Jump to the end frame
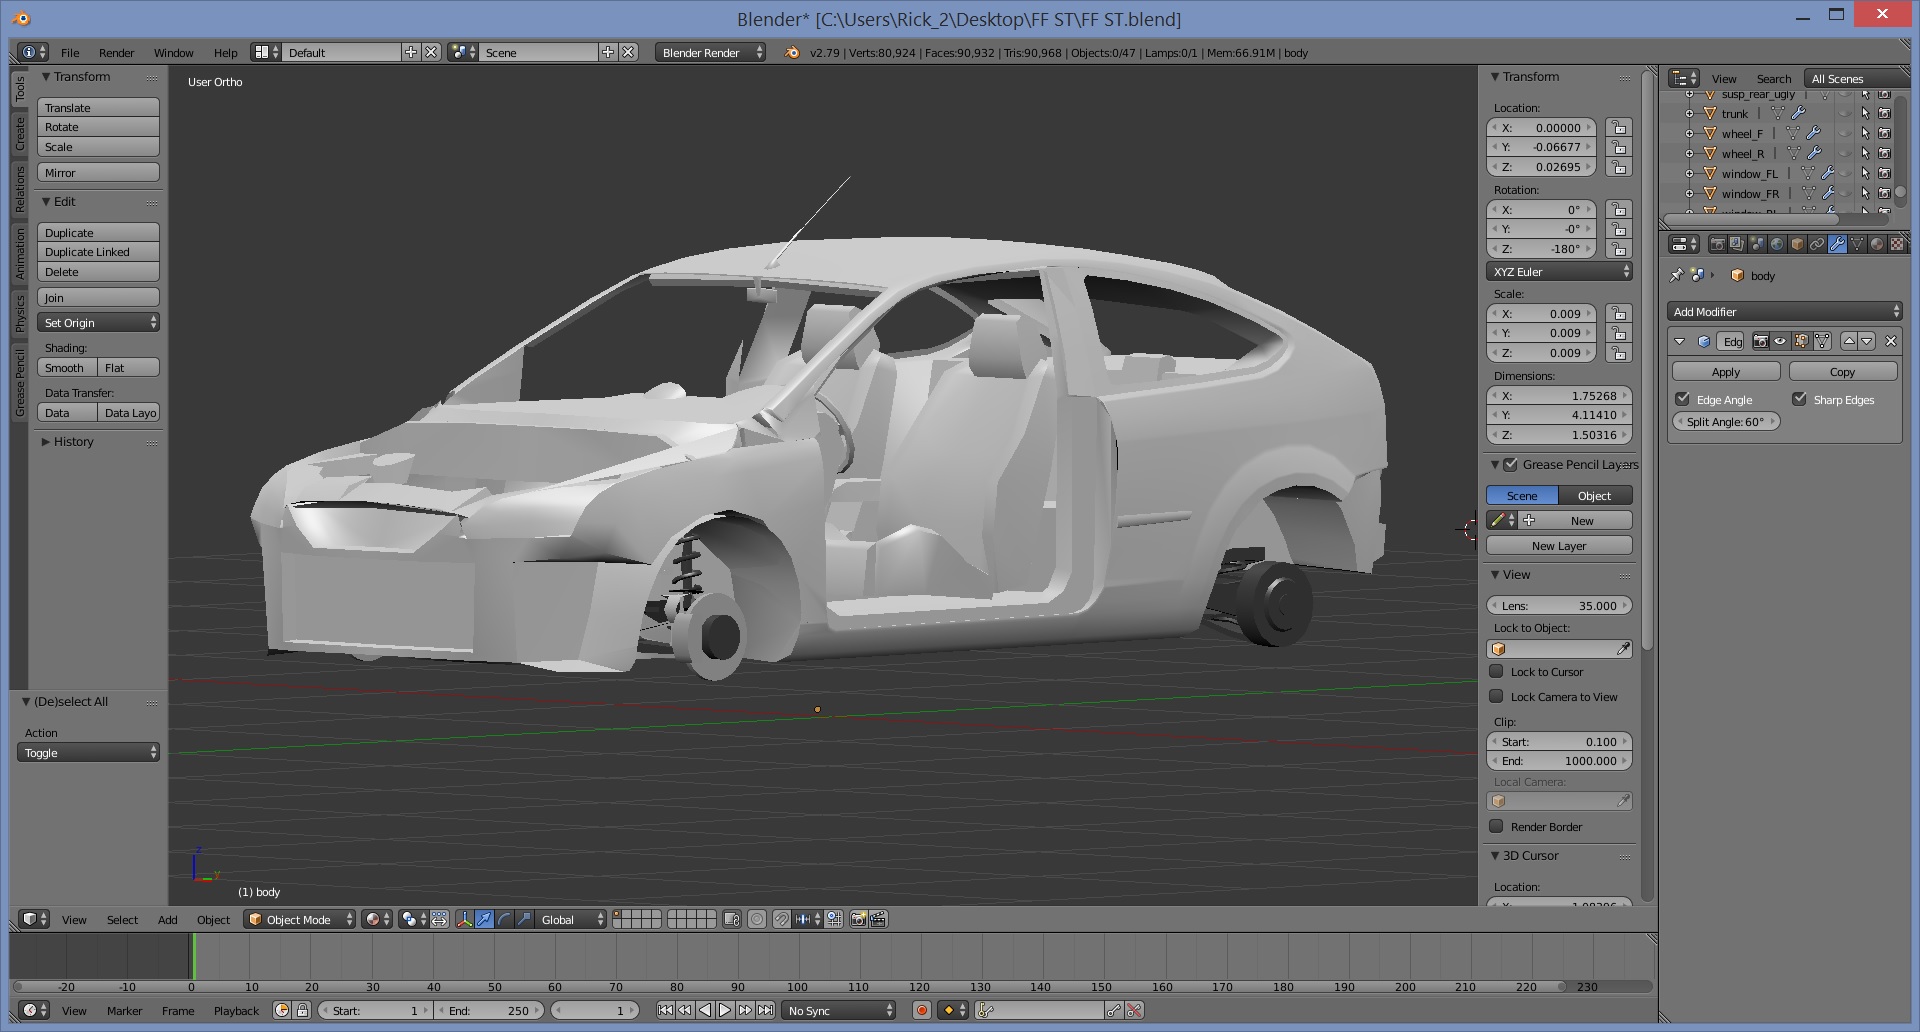 (x=765, y=1010)
